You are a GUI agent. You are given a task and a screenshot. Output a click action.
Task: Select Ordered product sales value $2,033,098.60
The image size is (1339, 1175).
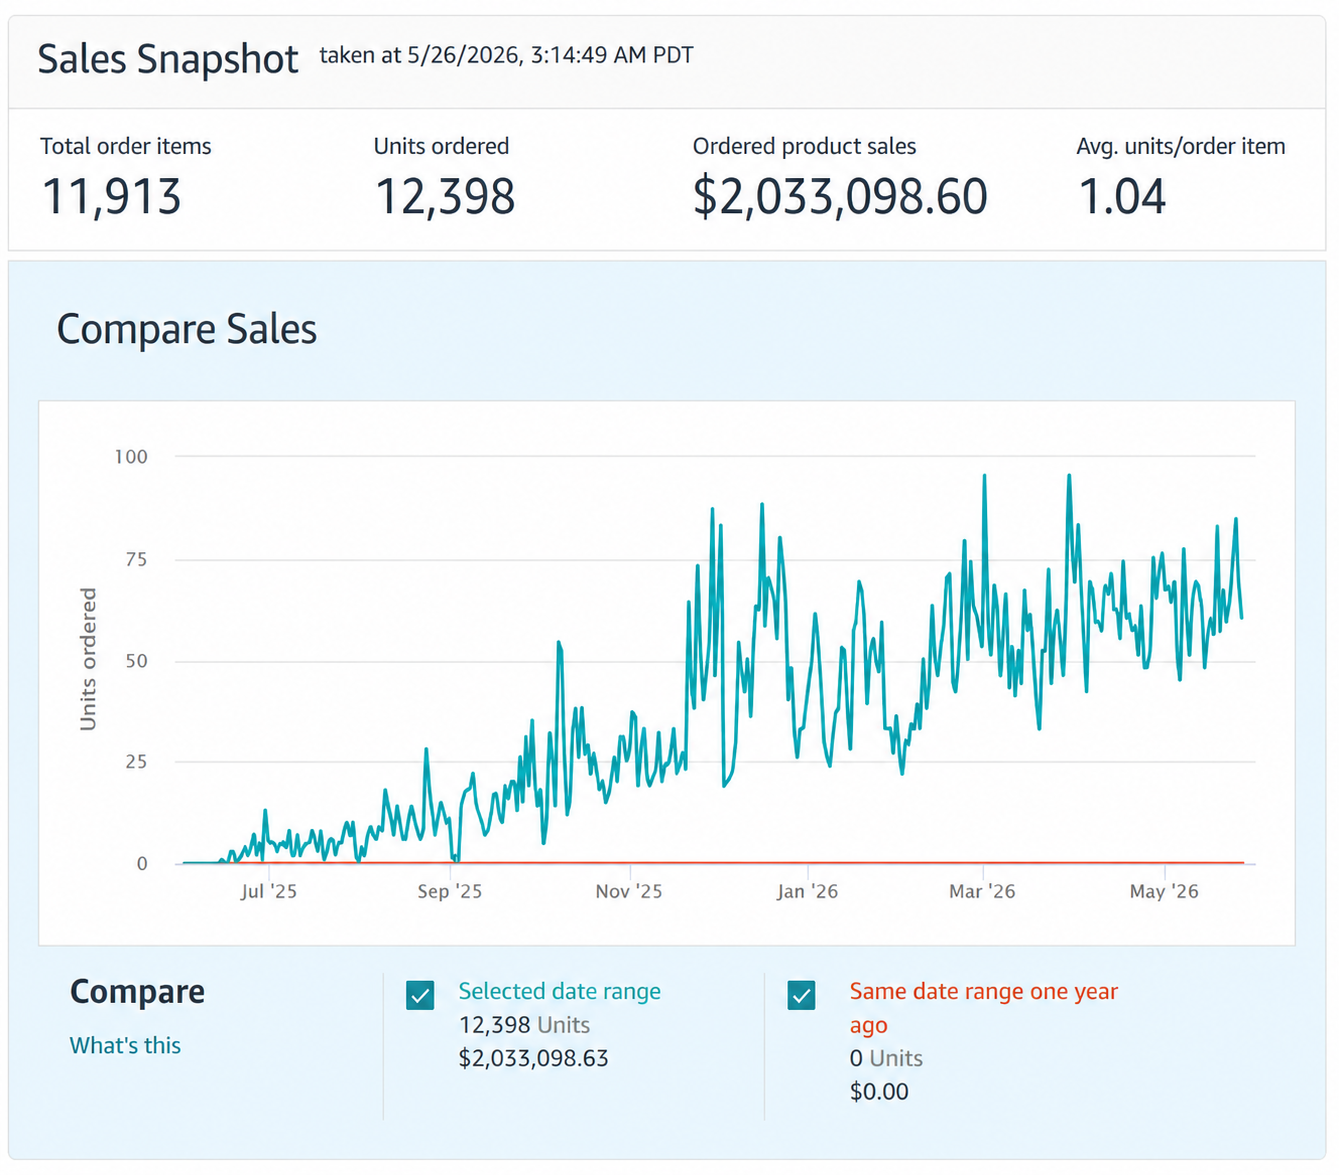pos(840,196)
